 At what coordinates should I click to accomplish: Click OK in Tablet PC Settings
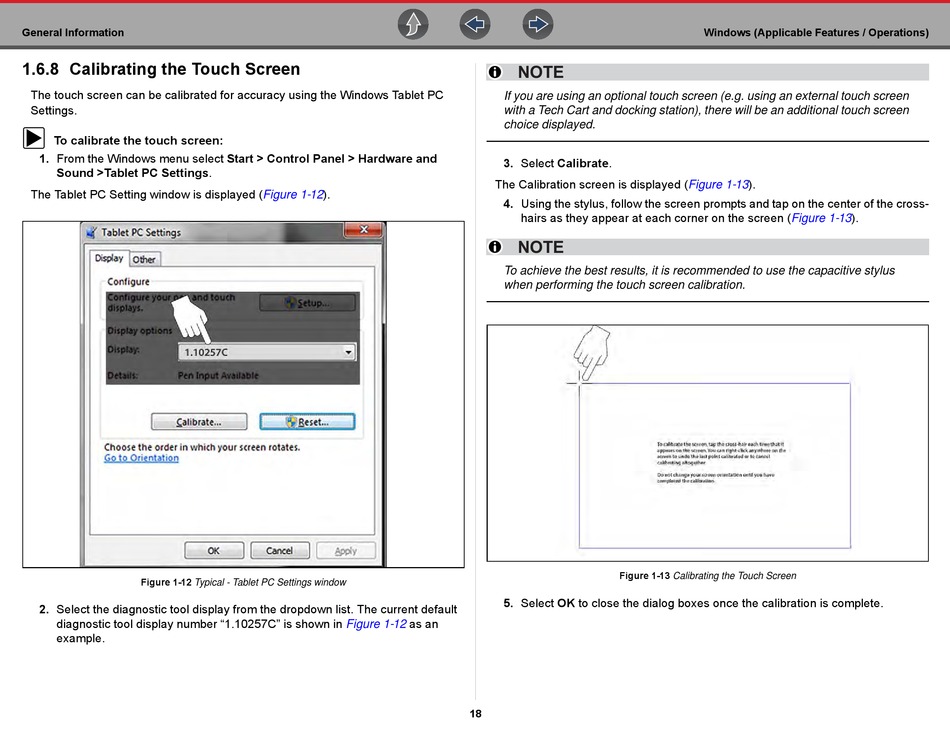pos(214,550)
